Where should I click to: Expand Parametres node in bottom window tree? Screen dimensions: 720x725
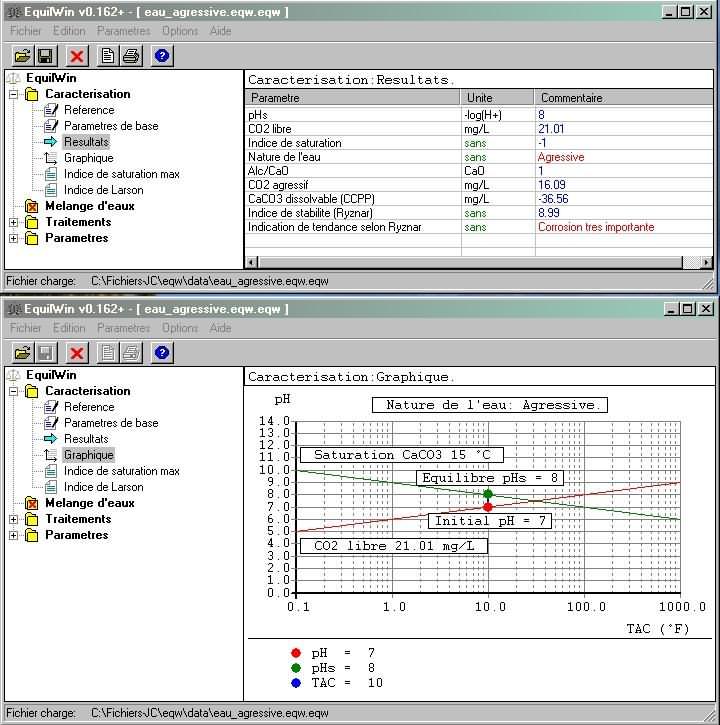(13, 535)
